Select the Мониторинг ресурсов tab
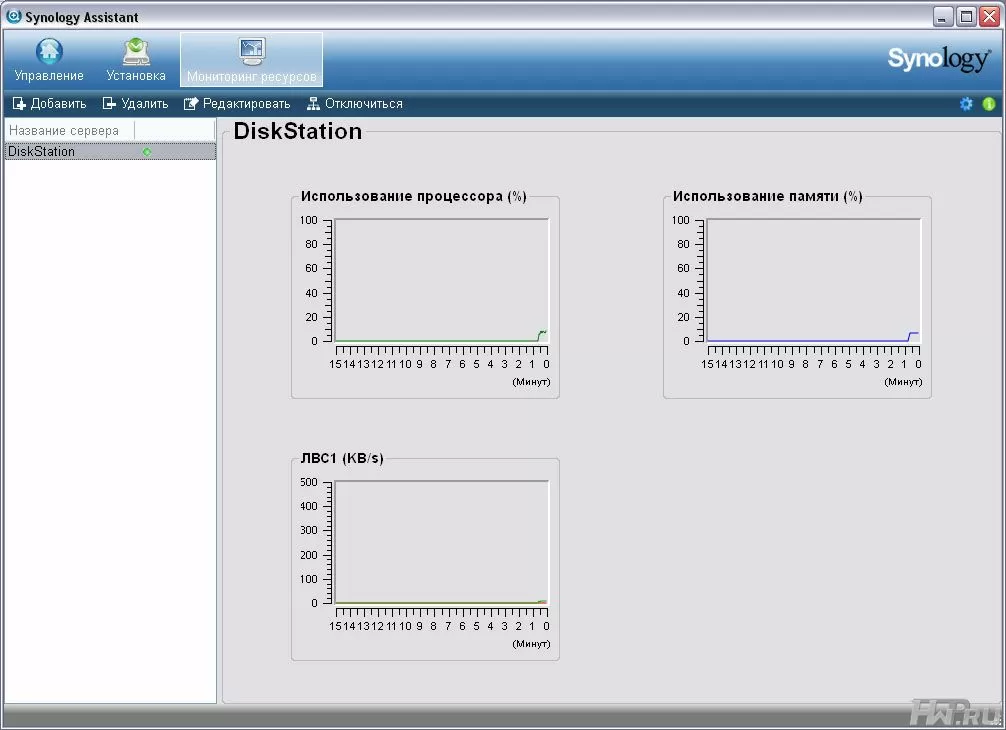 [x=251, y=60]
